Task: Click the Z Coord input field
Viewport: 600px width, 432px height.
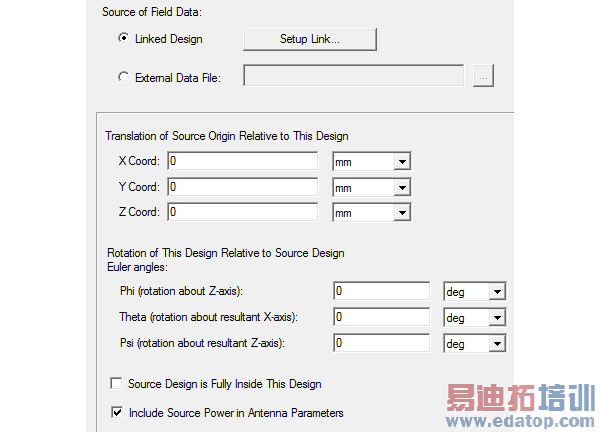Action: (x=242, y=212)
